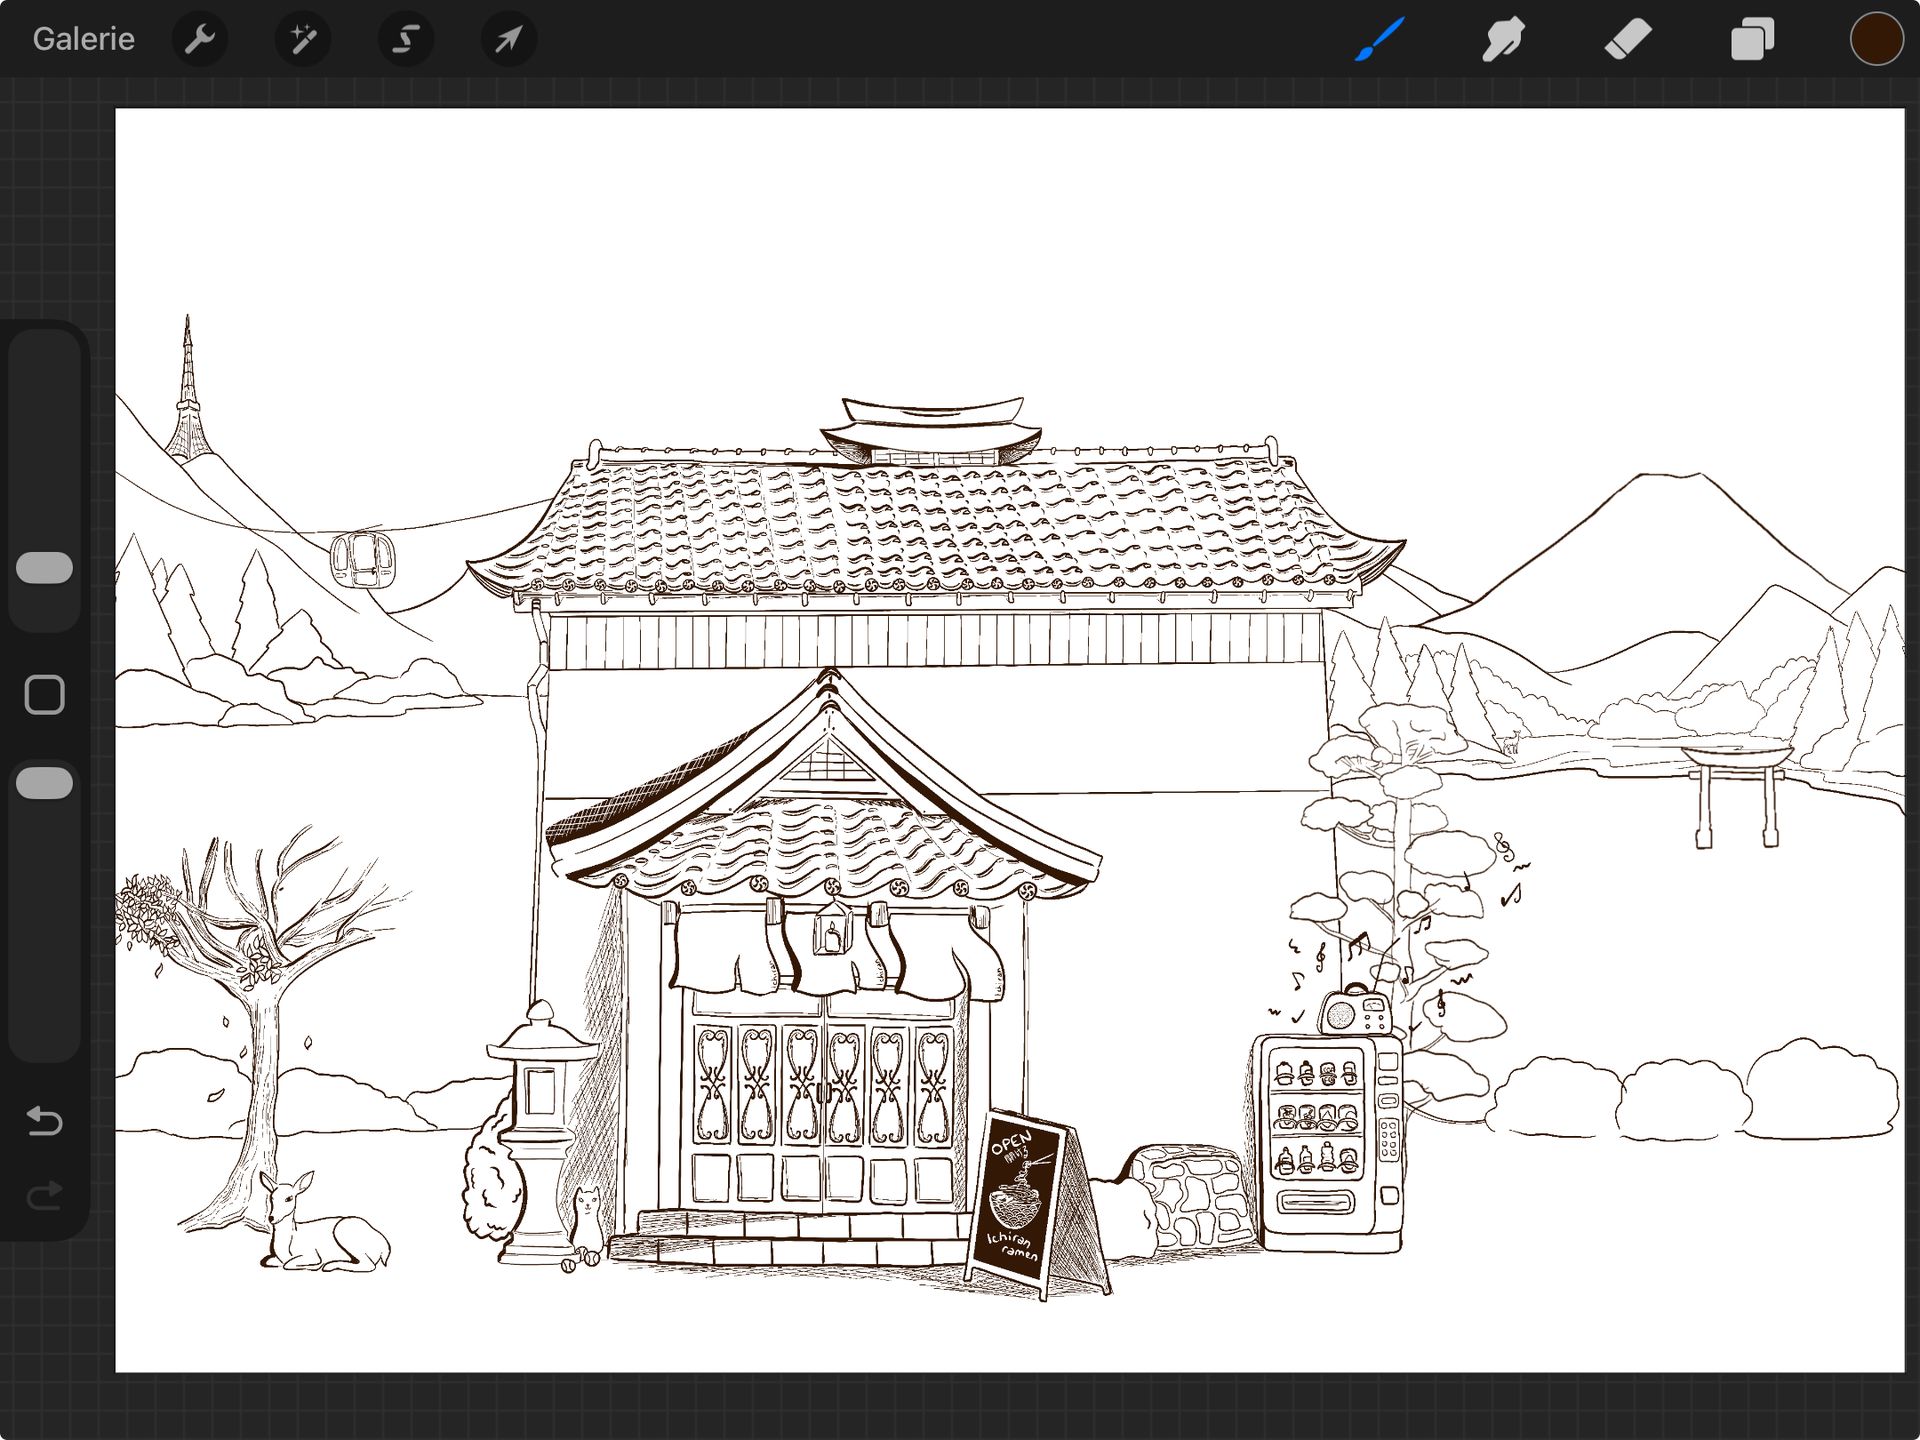1920x1440 pixels.
Task: Tap the redo arrow on the sidebar
Action: (44, 1197)
